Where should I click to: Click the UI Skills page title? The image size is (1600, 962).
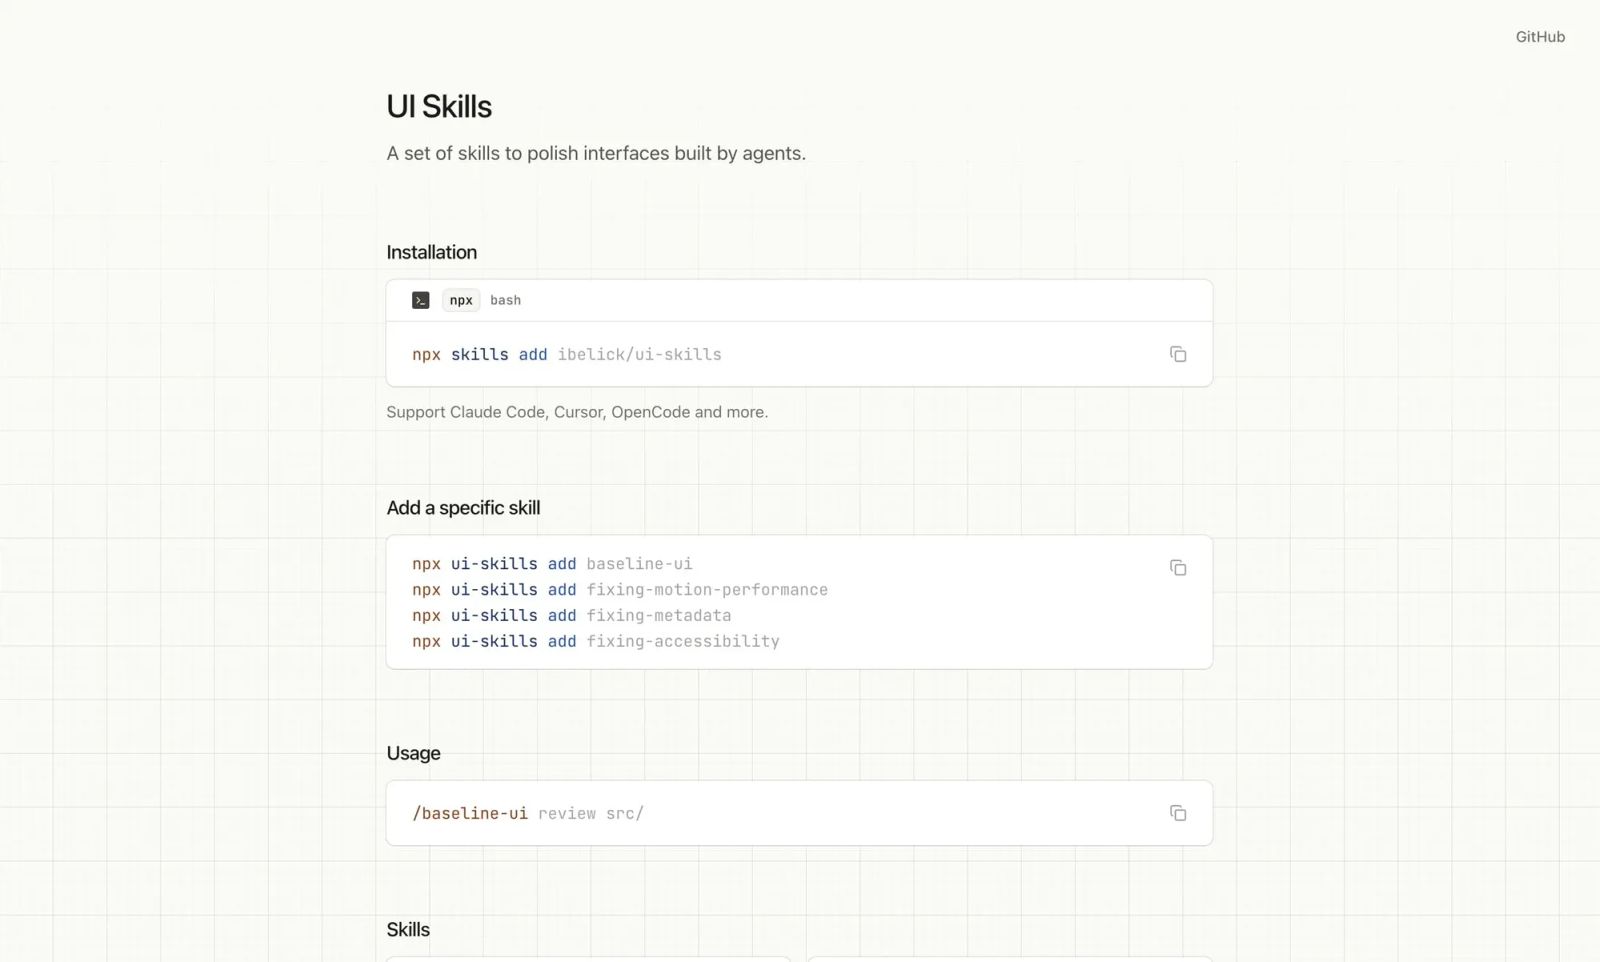pyautogui.click(x=439, y=106)
